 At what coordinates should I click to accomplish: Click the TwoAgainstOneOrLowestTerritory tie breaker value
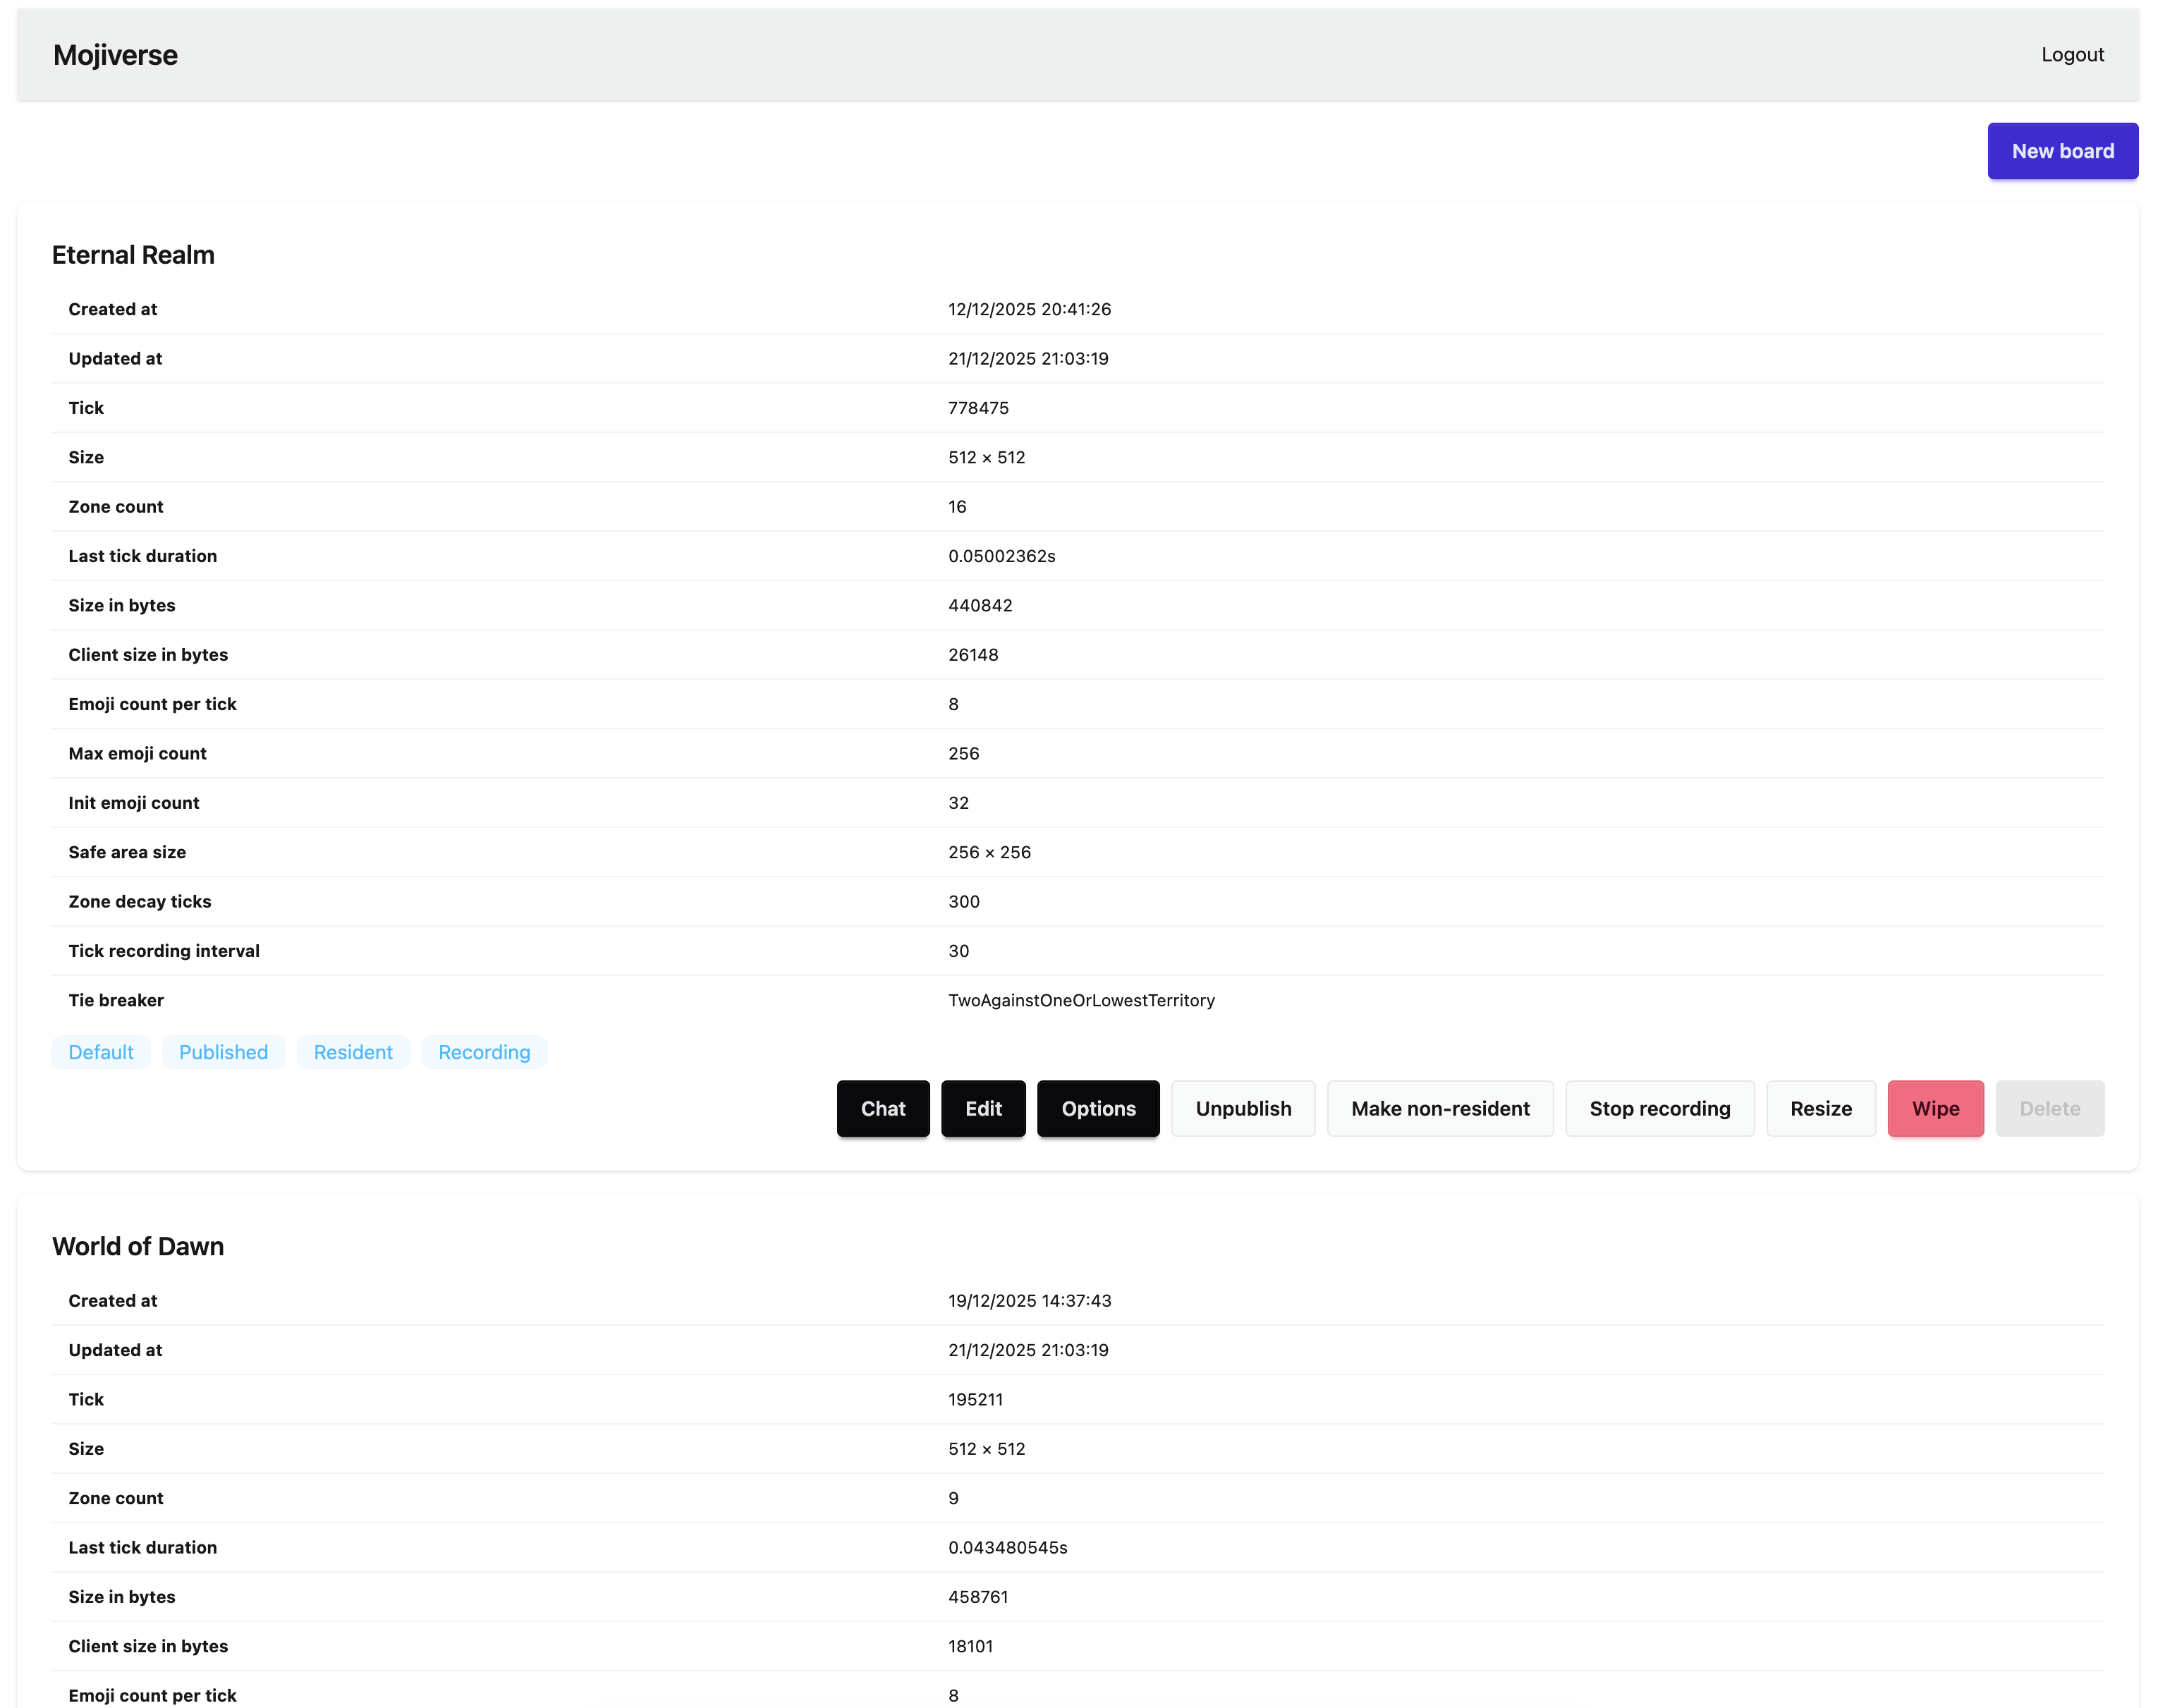coord(1080,1000)
